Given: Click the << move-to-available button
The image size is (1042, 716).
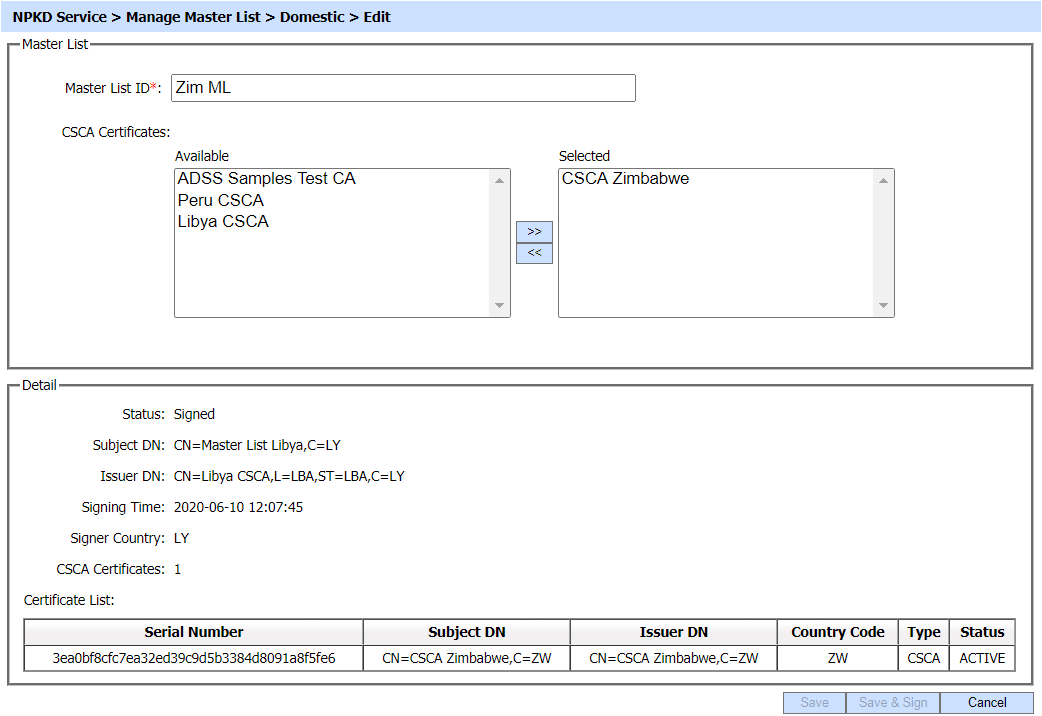Looking at the screenshot, I should [x=534, y=253].
